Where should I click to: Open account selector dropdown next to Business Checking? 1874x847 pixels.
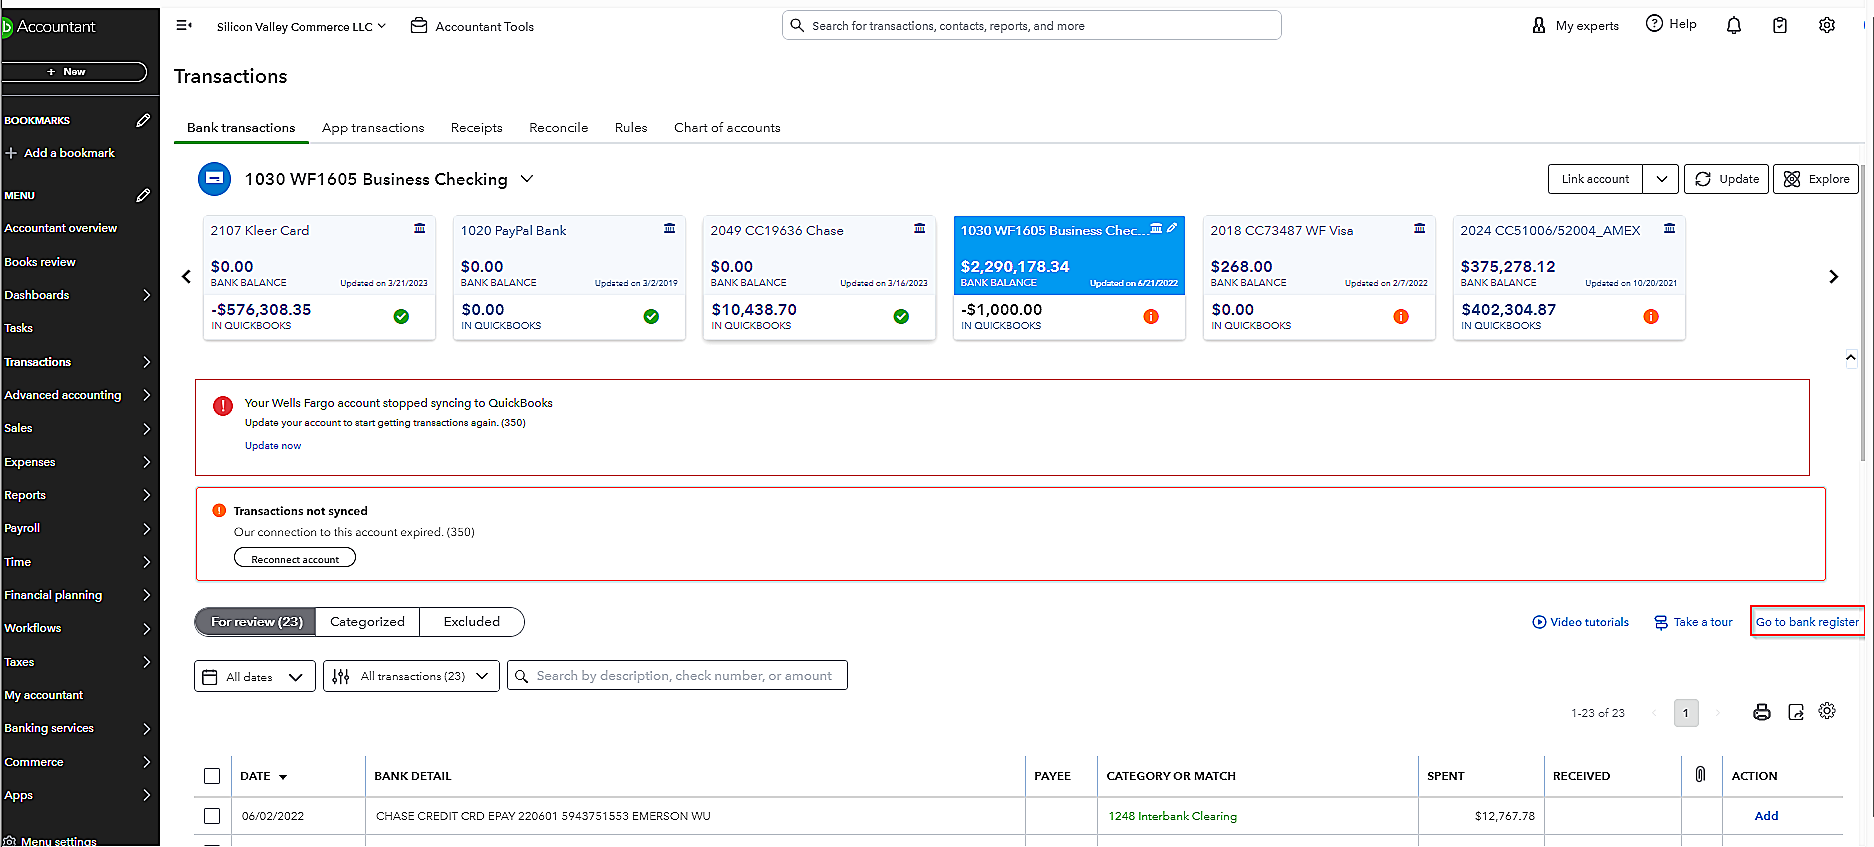(527, 179)
